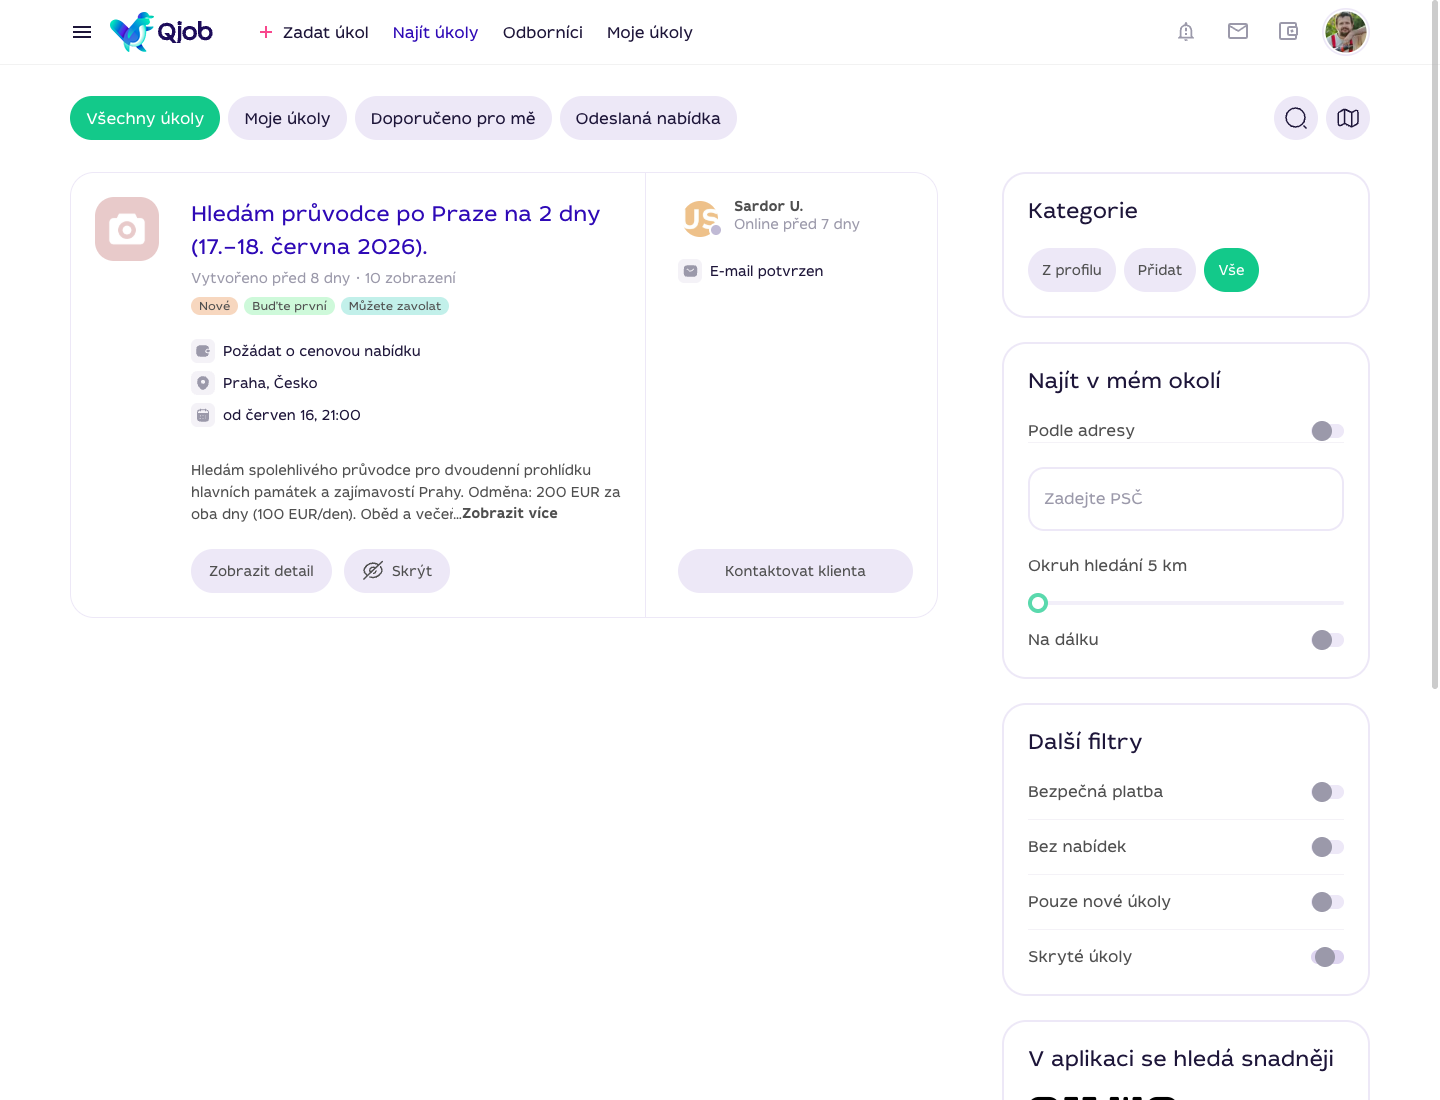Open user profile avatar

(1346, 32)
